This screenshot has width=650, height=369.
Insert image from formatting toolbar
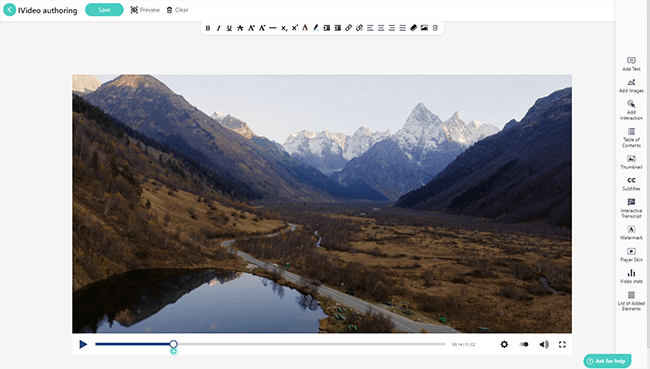click(x=424, y=28)
